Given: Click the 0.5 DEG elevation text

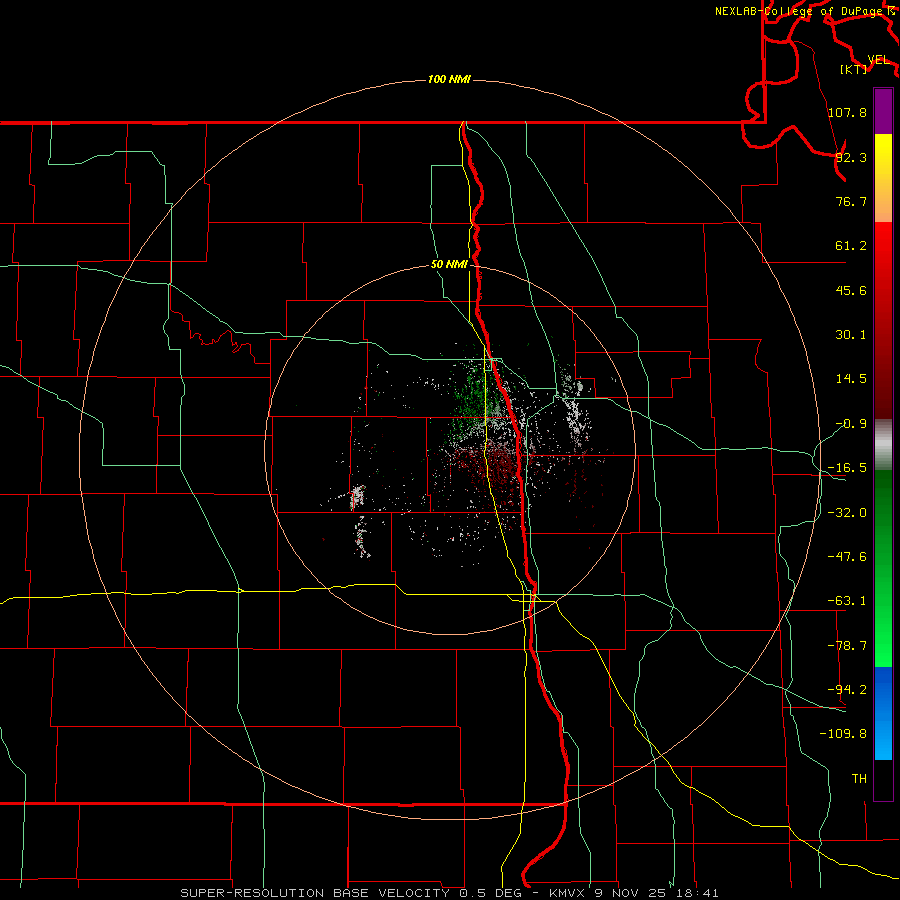Looking at the screenshot, I should click(x=490, y=893).
